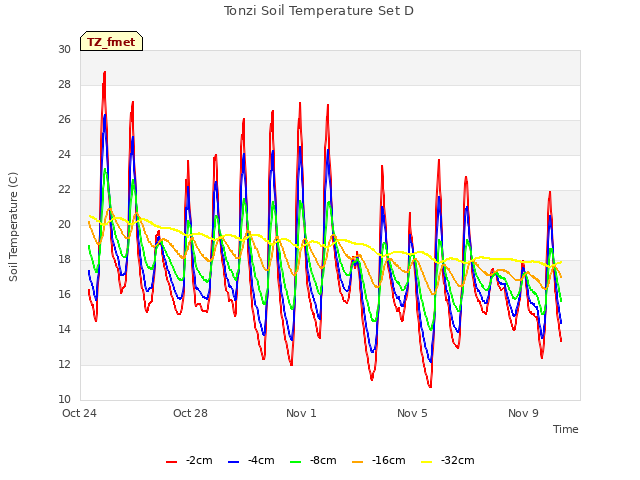Select the -8cm legend label
640x480 pixels.
coord(323,460)
